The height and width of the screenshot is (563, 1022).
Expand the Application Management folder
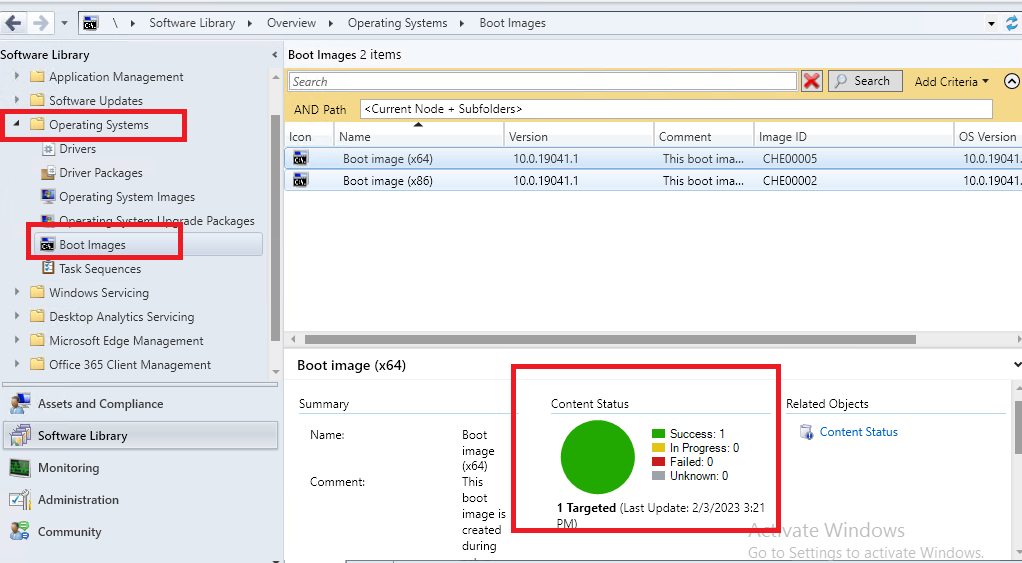click(18, 76)
